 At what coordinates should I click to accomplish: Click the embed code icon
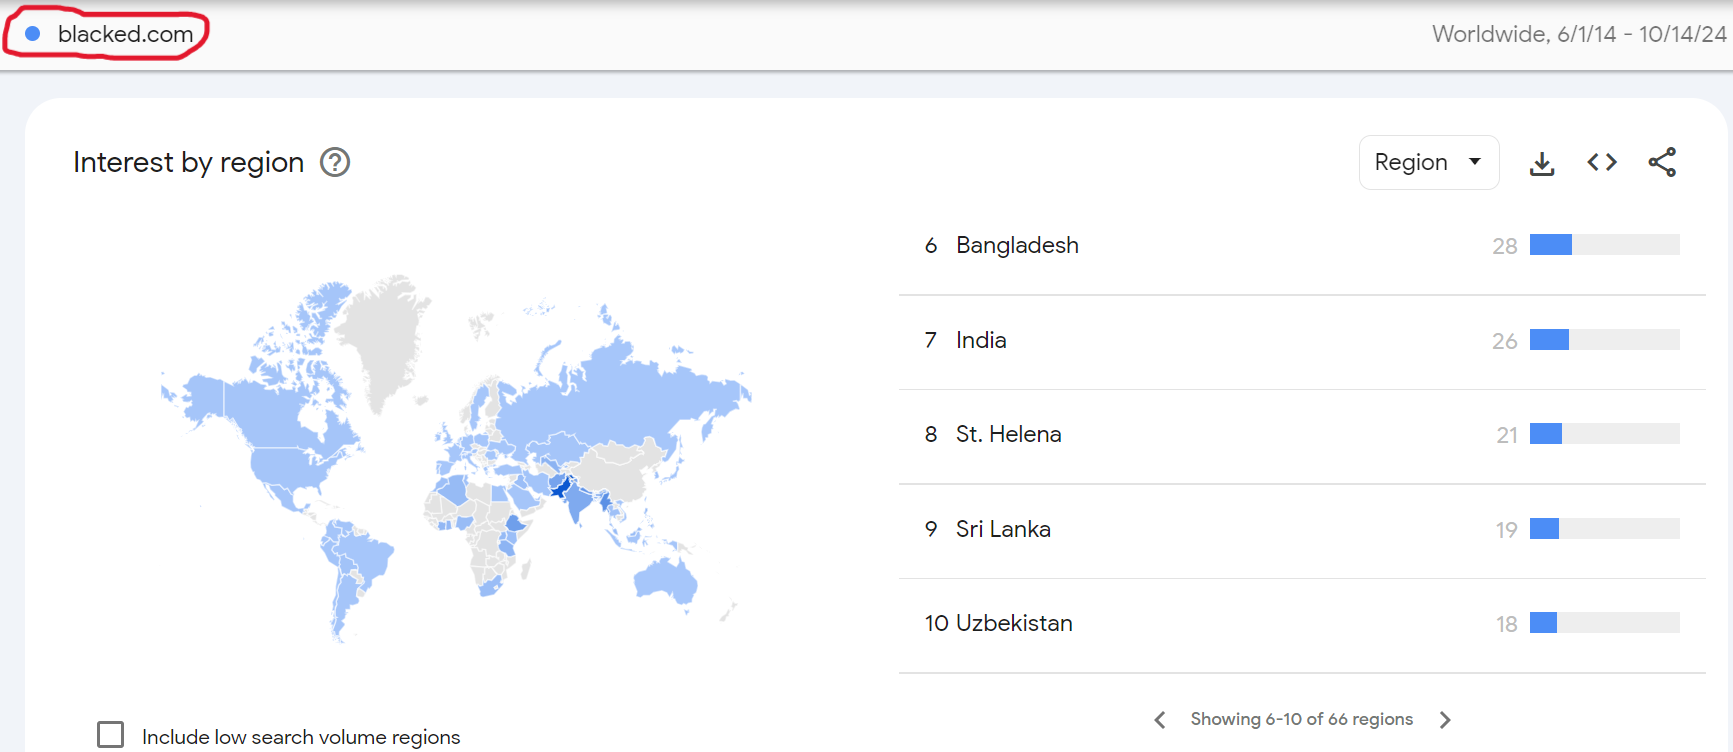click(1602, 163)
